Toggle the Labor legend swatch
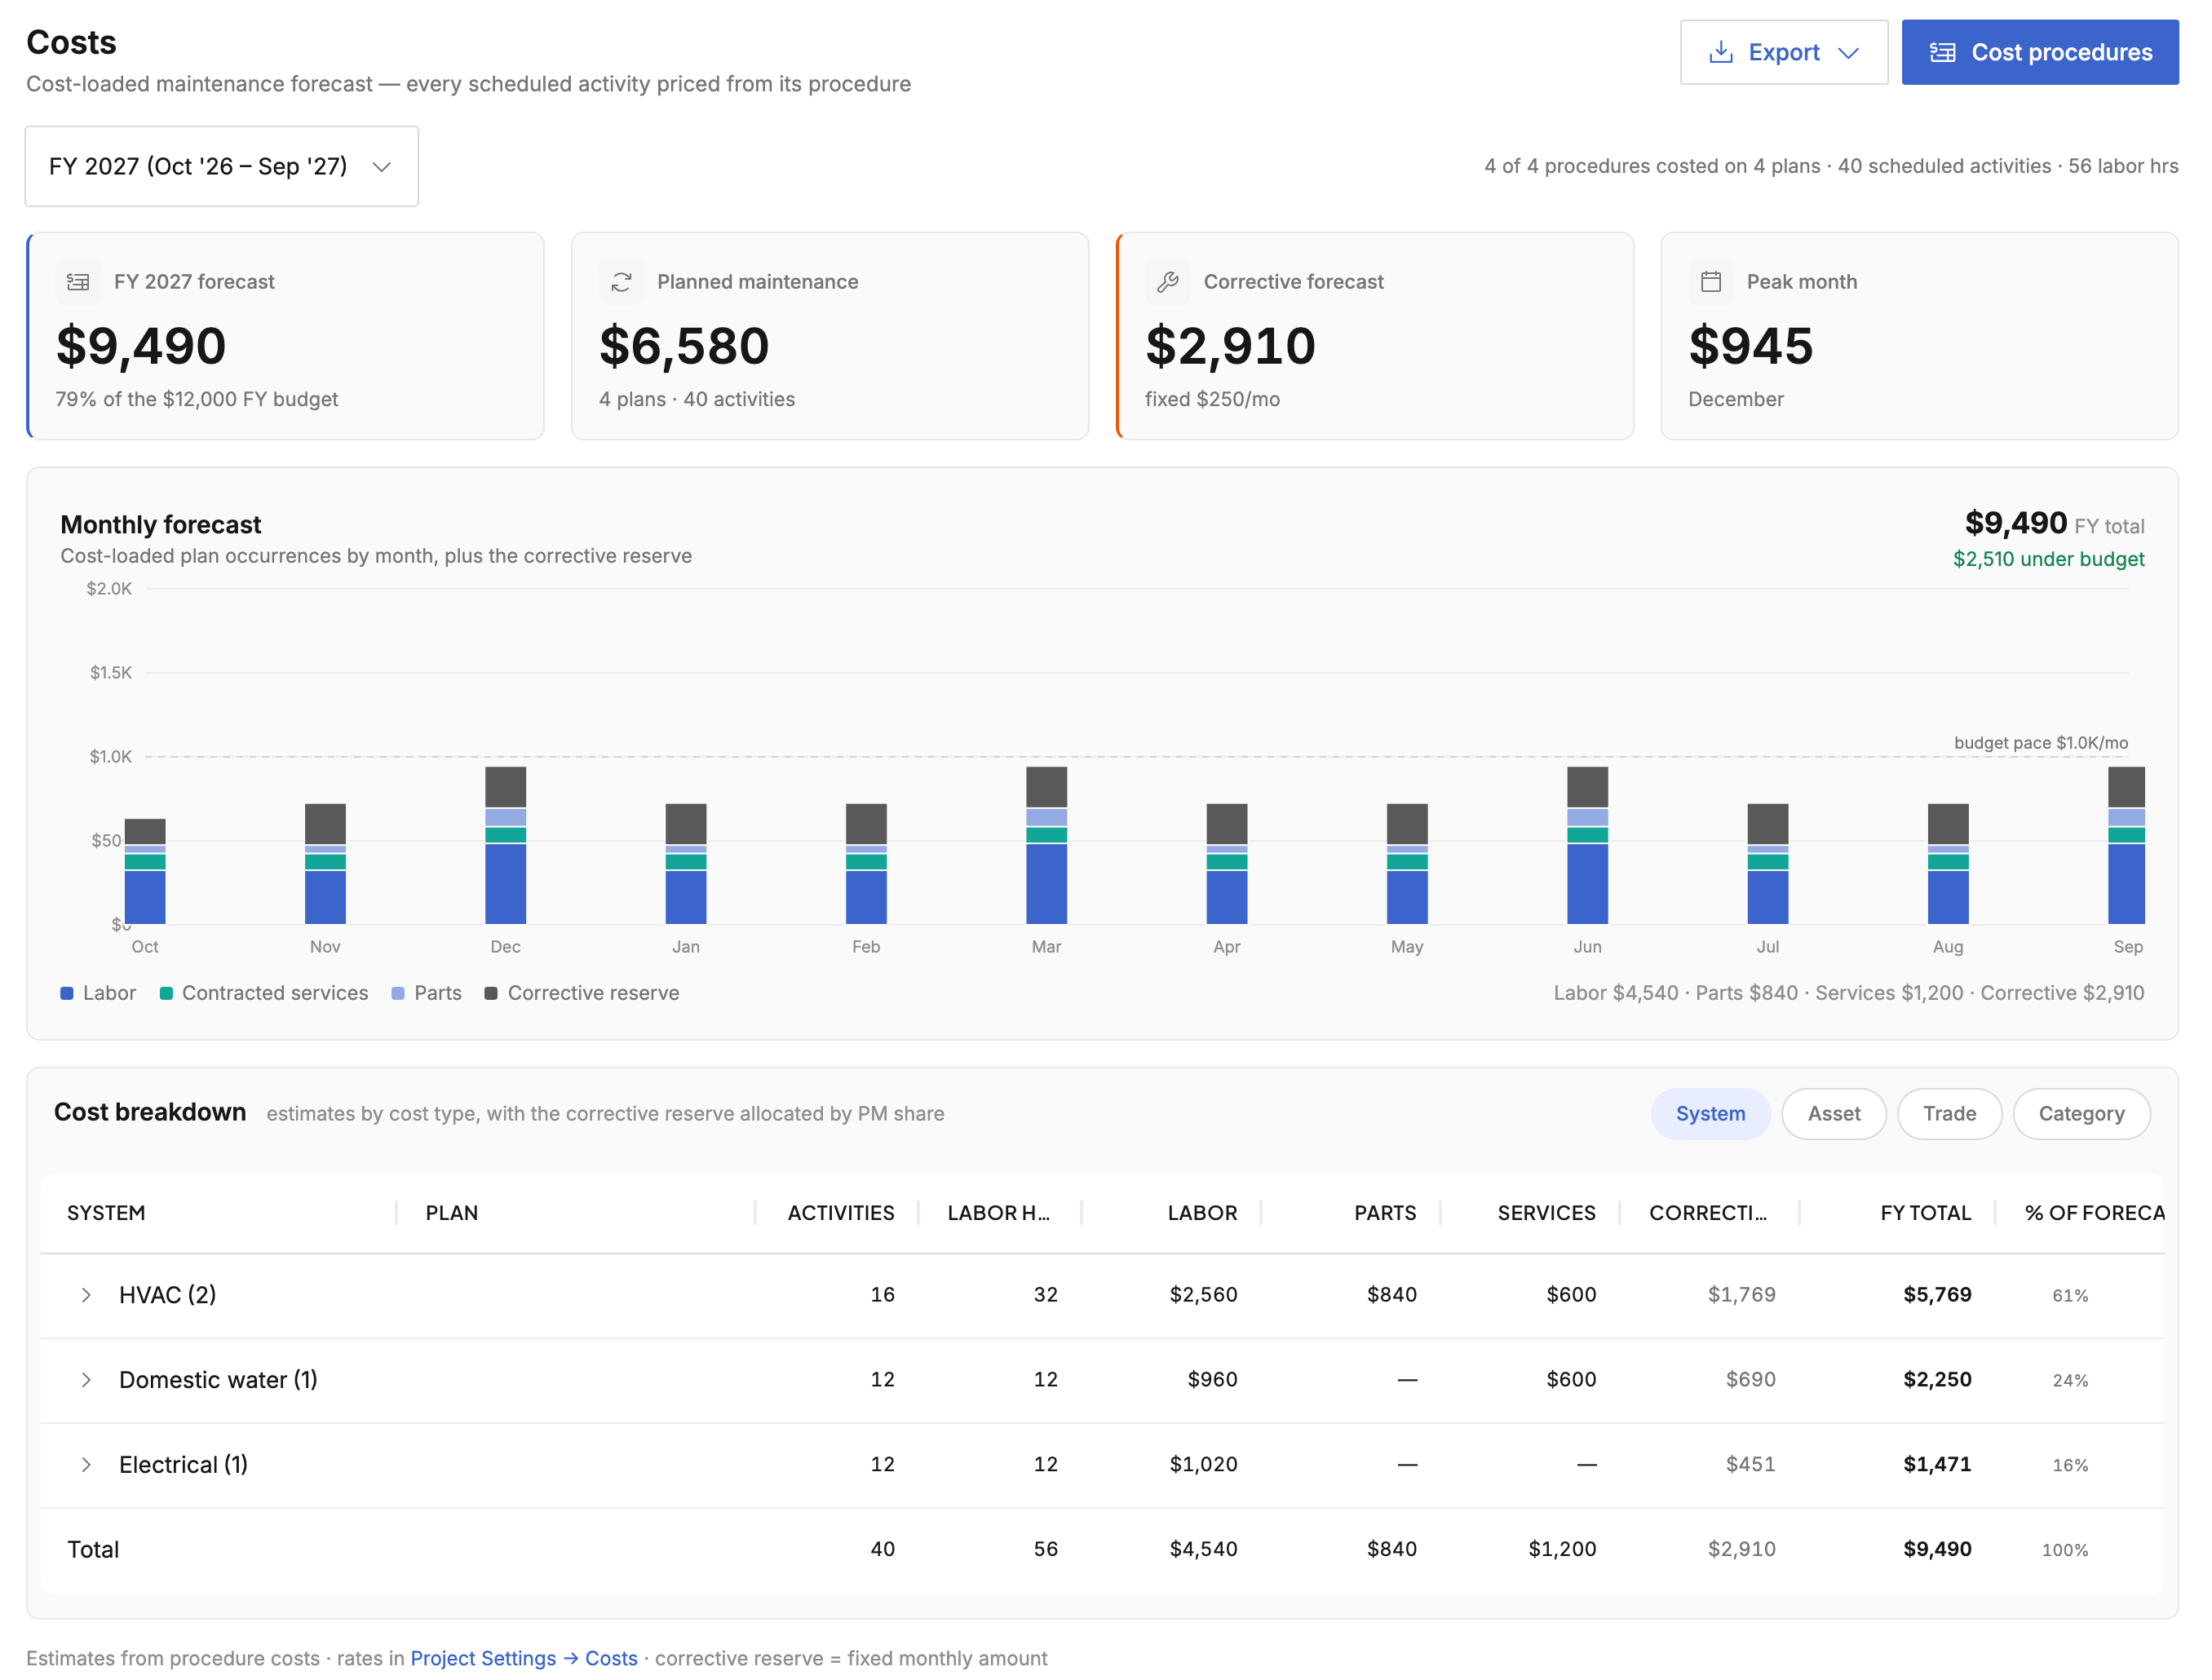2212x1680 pixels. (x=67, y=993)
